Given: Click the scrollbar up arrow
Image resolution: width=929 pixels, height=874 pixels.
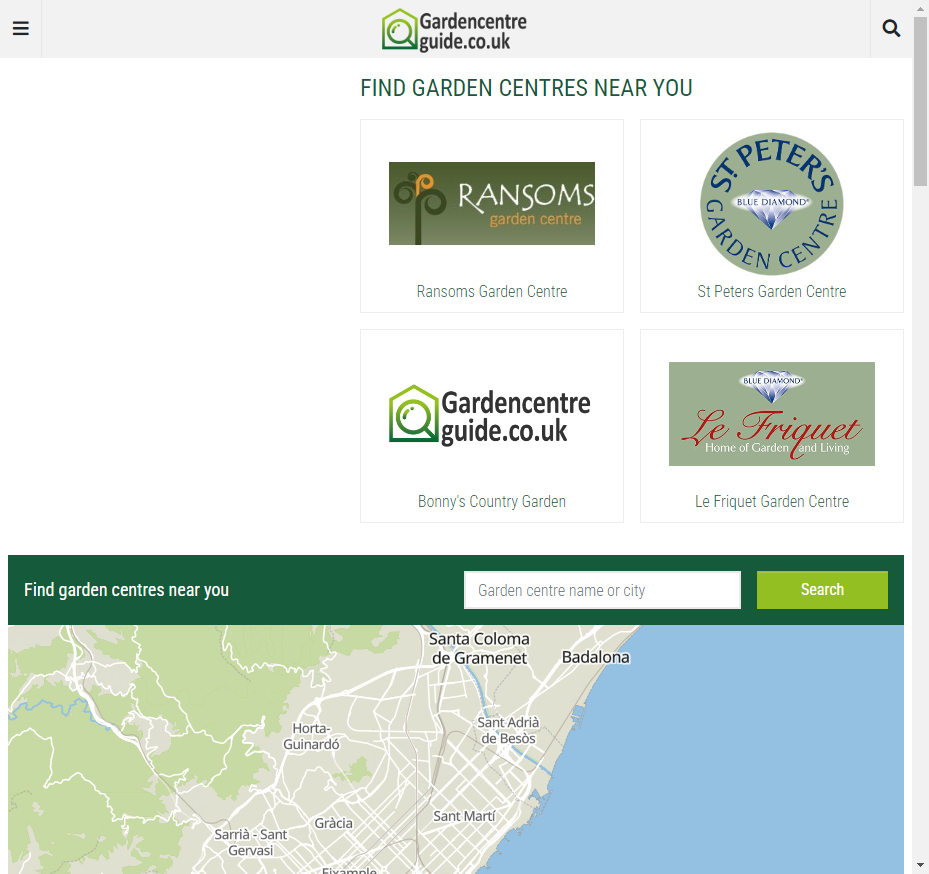Looking at the screenshot, I should (x=920, y=8).
